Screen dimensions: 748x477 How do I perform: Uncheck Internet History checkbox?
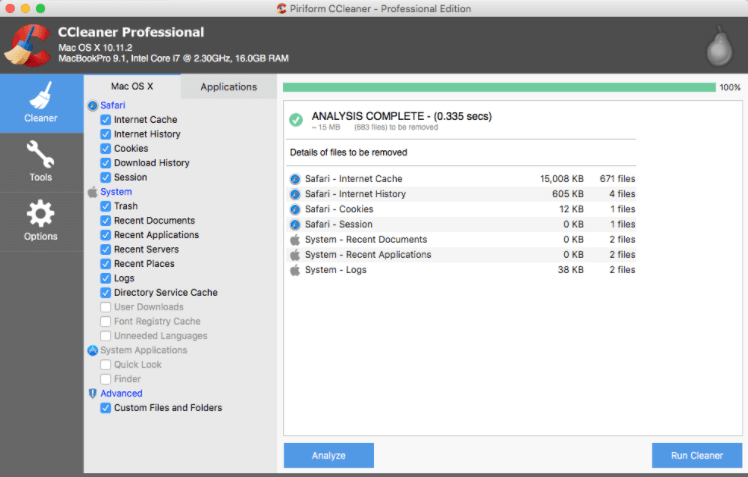pos(105,134)
